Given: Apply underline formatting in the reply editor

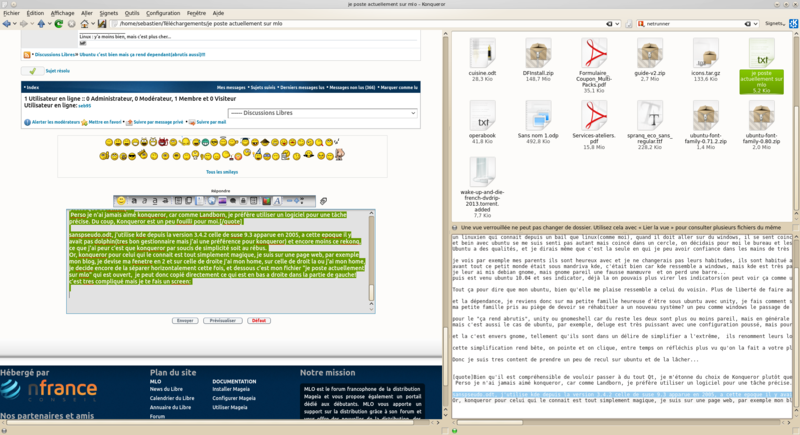Looking at the screenshot, I should (x=155, y=201).
